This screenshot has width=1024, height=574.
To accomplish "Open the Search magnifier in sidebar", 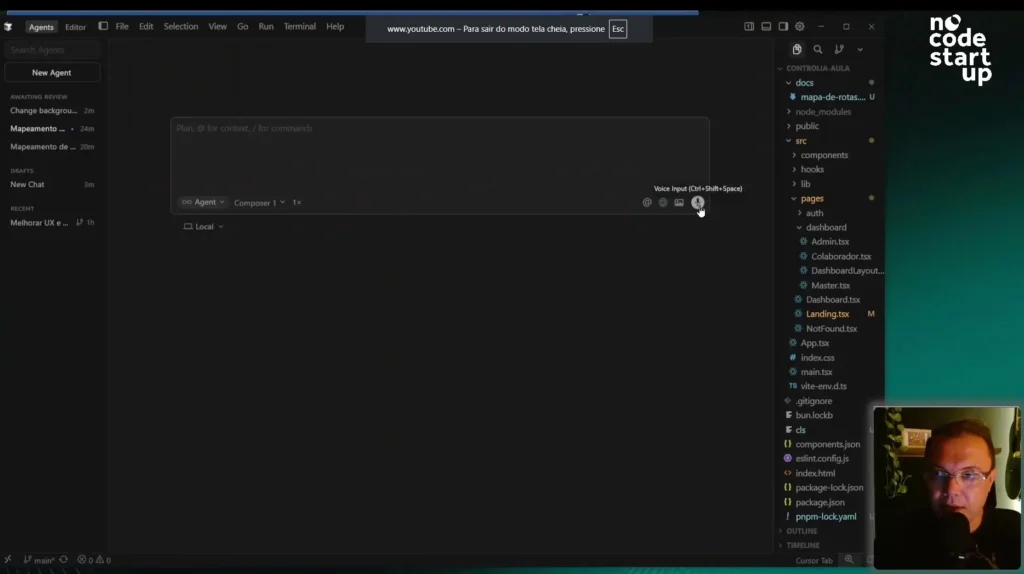I will [818, 50].
